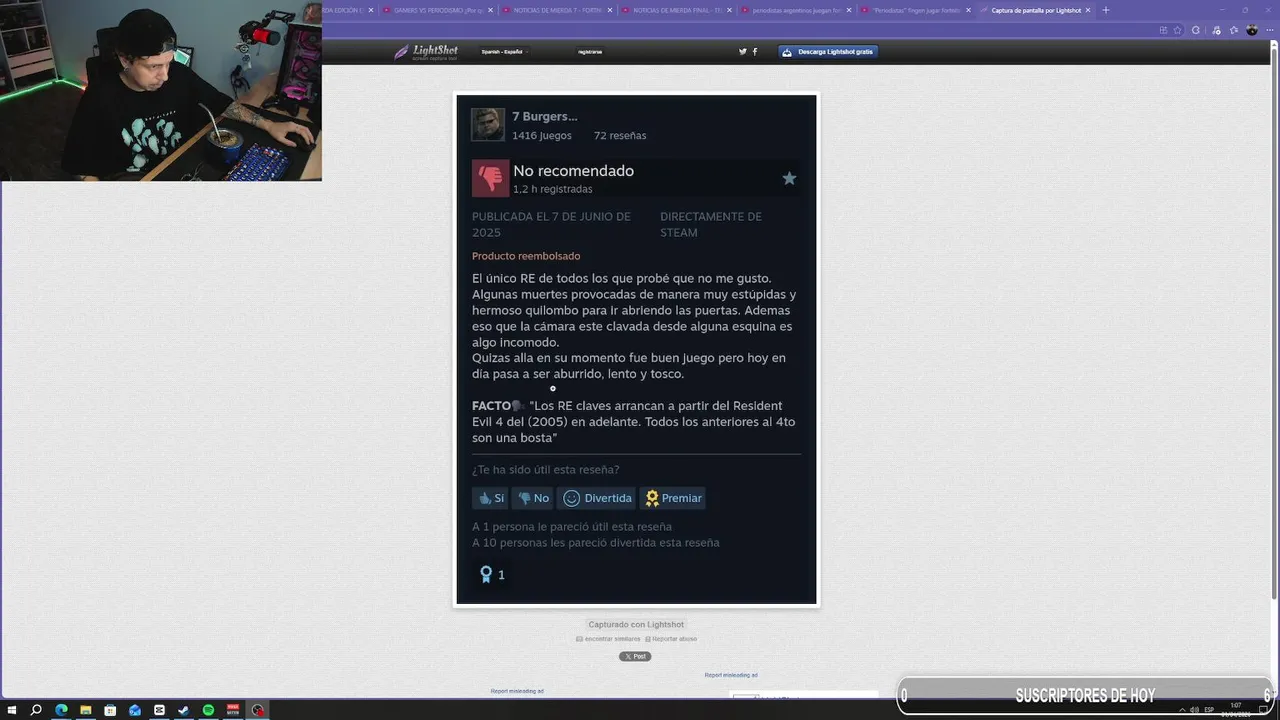Open the Facebook icon in LightShot header

point(755,52)
